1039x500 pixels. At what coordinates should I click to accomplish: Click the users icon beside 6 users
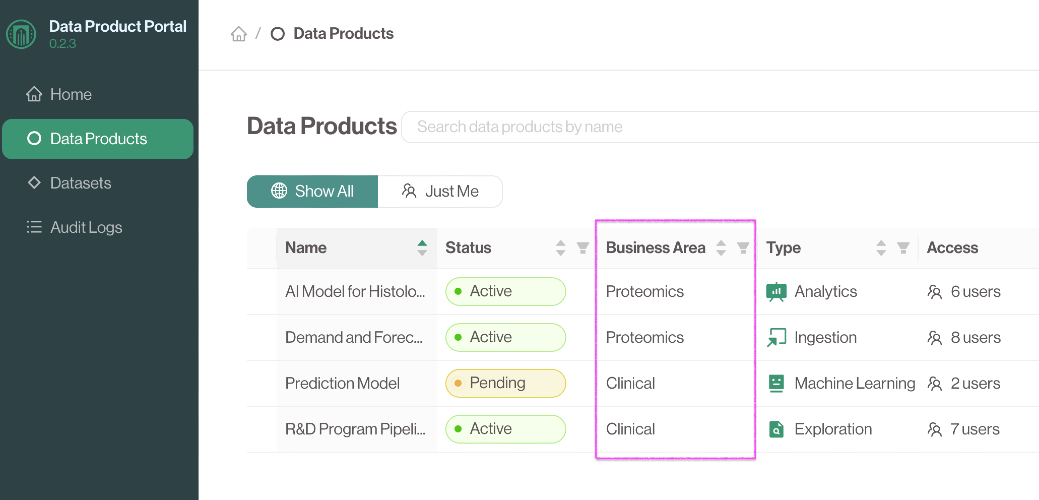tap(935, 291)
